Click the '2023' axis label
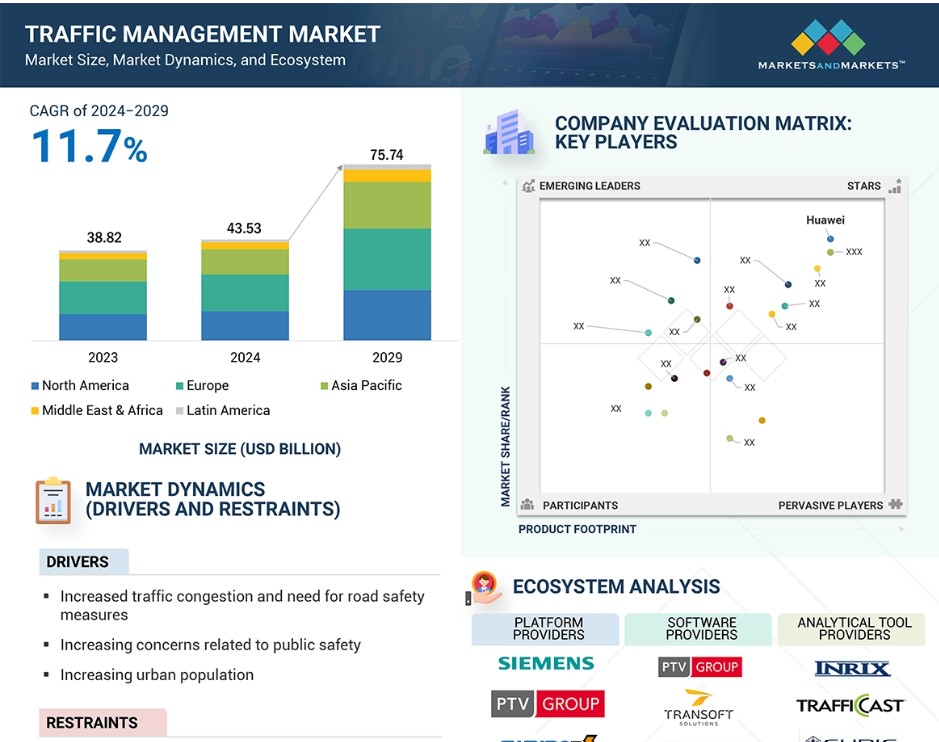 [x=103, y=358]
